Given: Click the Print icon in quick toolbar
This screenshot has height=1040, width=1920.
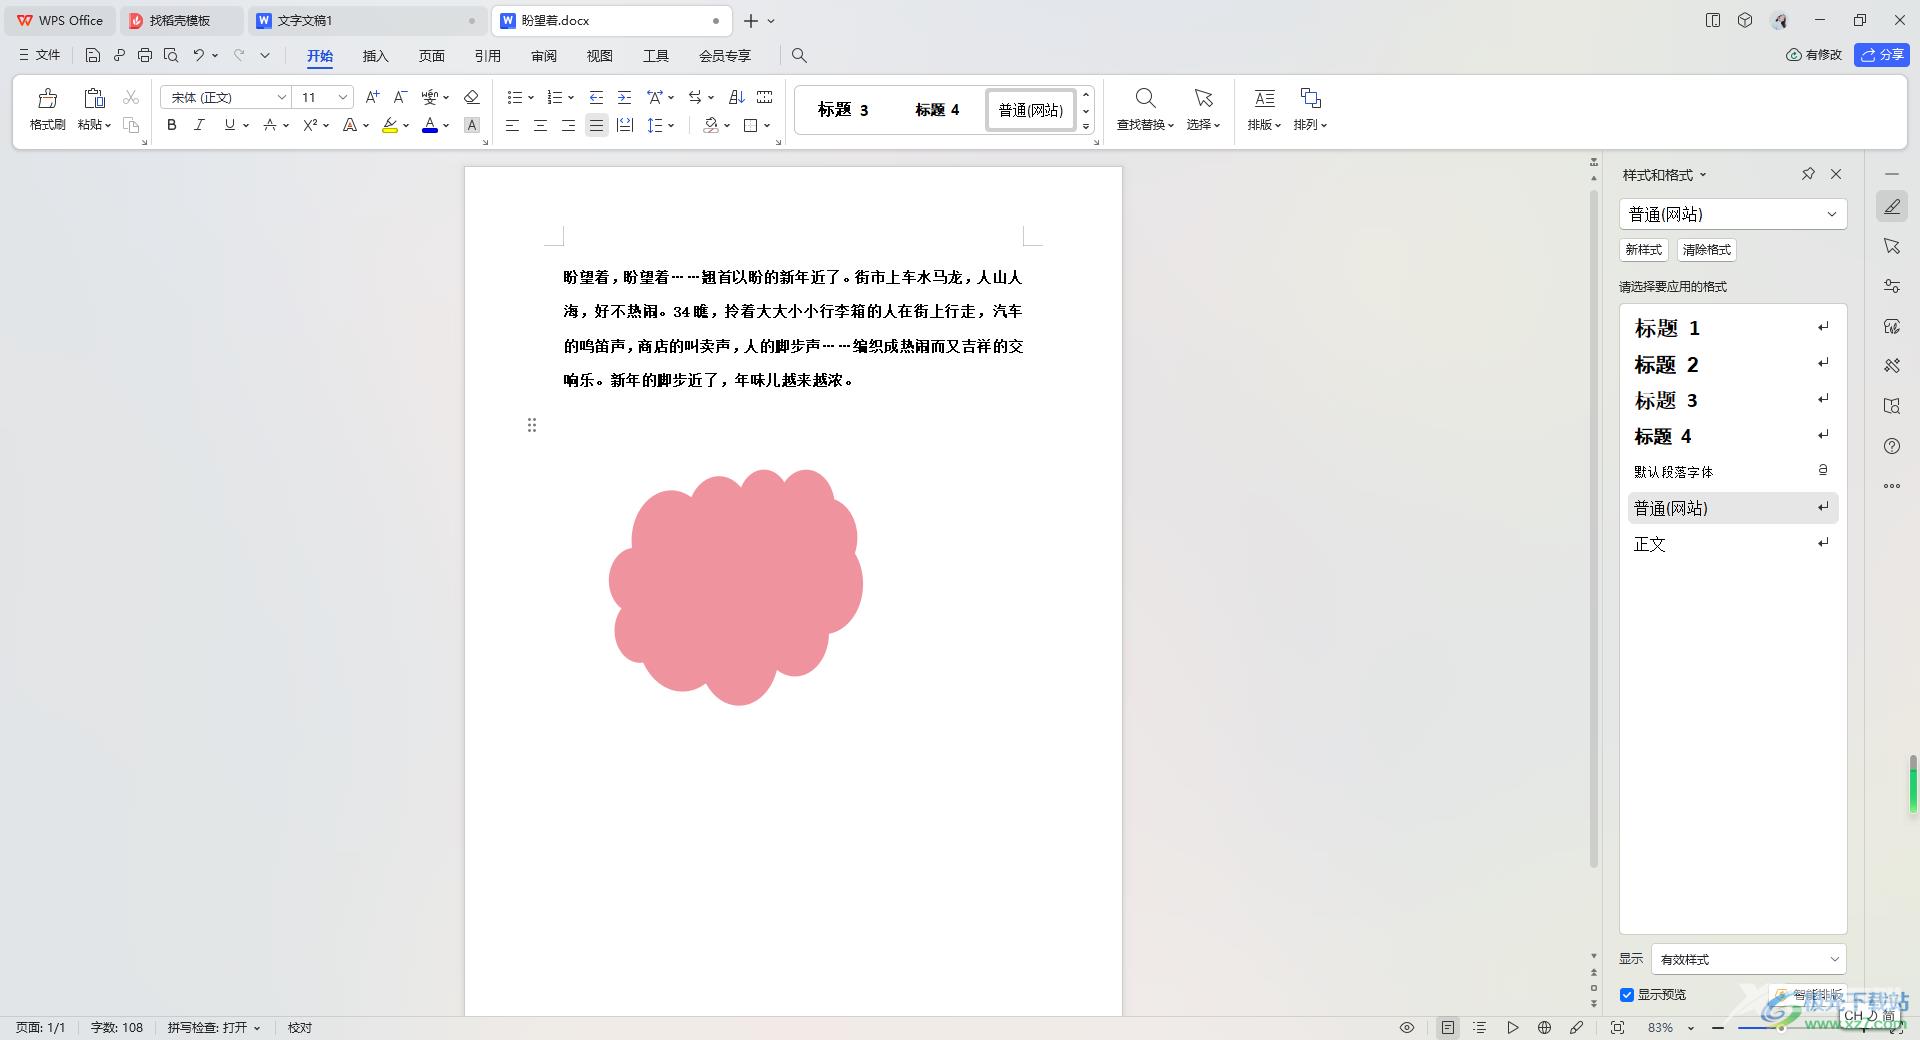Looking at the screenshot, I should [x=145, y=55].
